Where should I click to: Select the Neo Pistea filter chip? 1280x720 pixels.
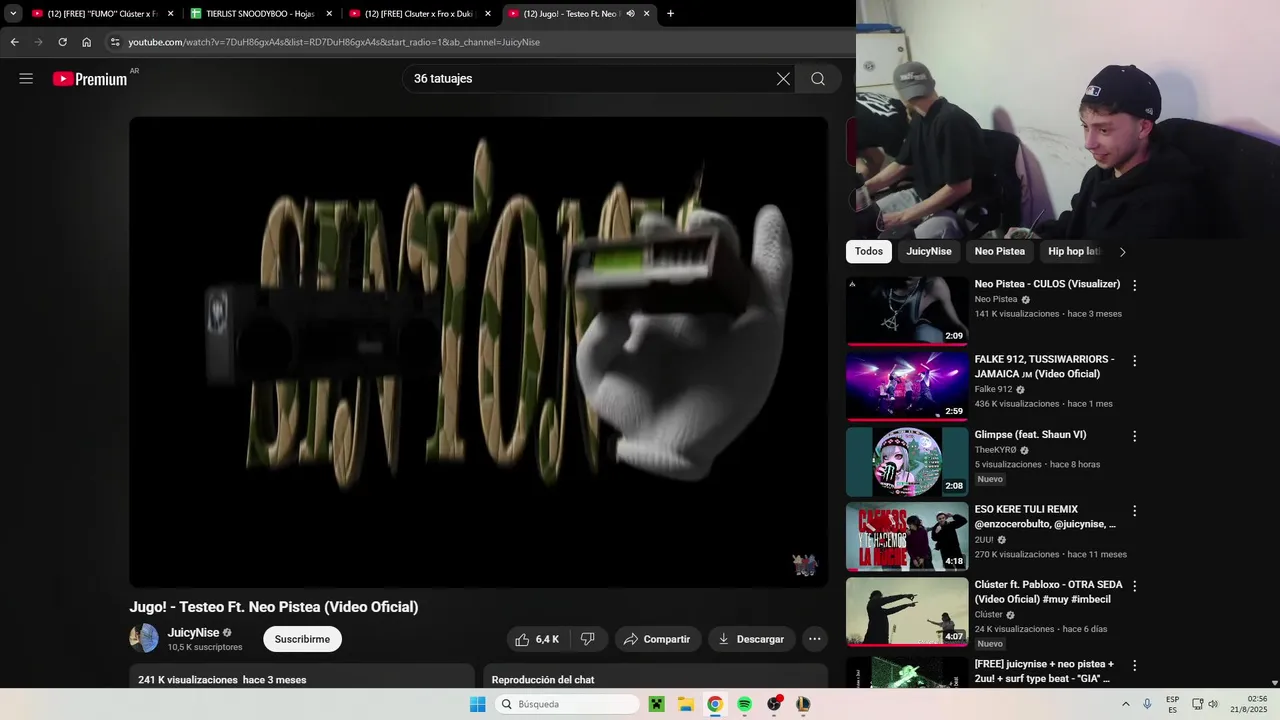(x=1000, y=251)
